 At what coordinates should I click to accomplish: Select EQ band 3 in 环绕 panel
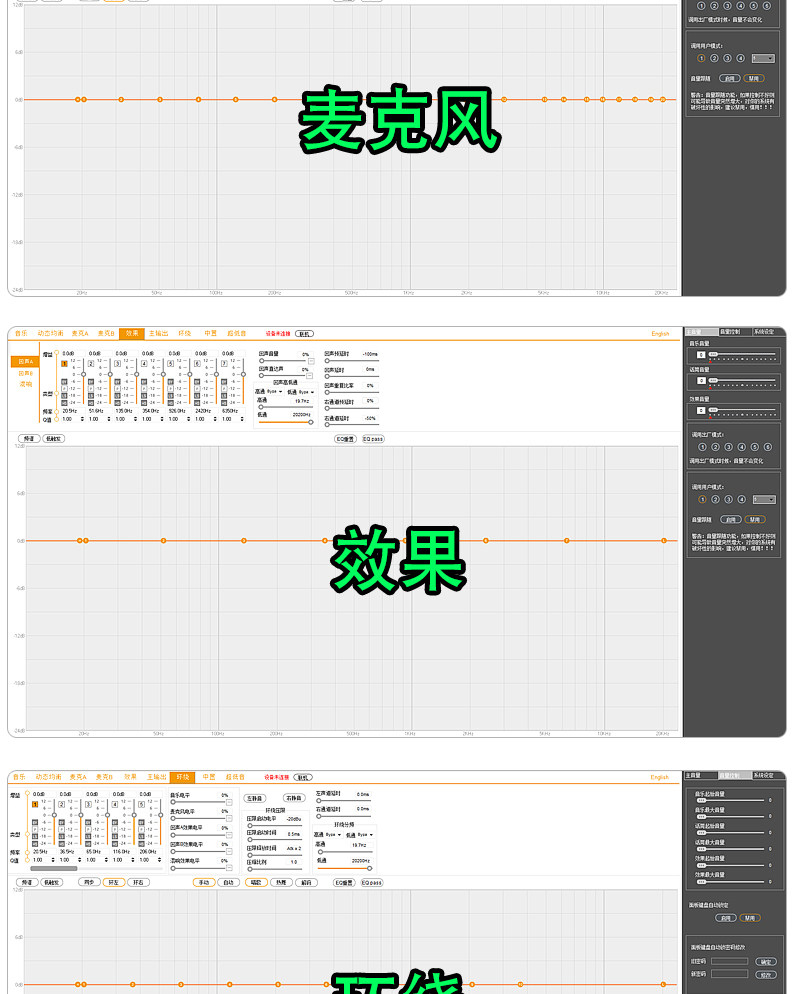pyautogui.click(x=88, y=804)
